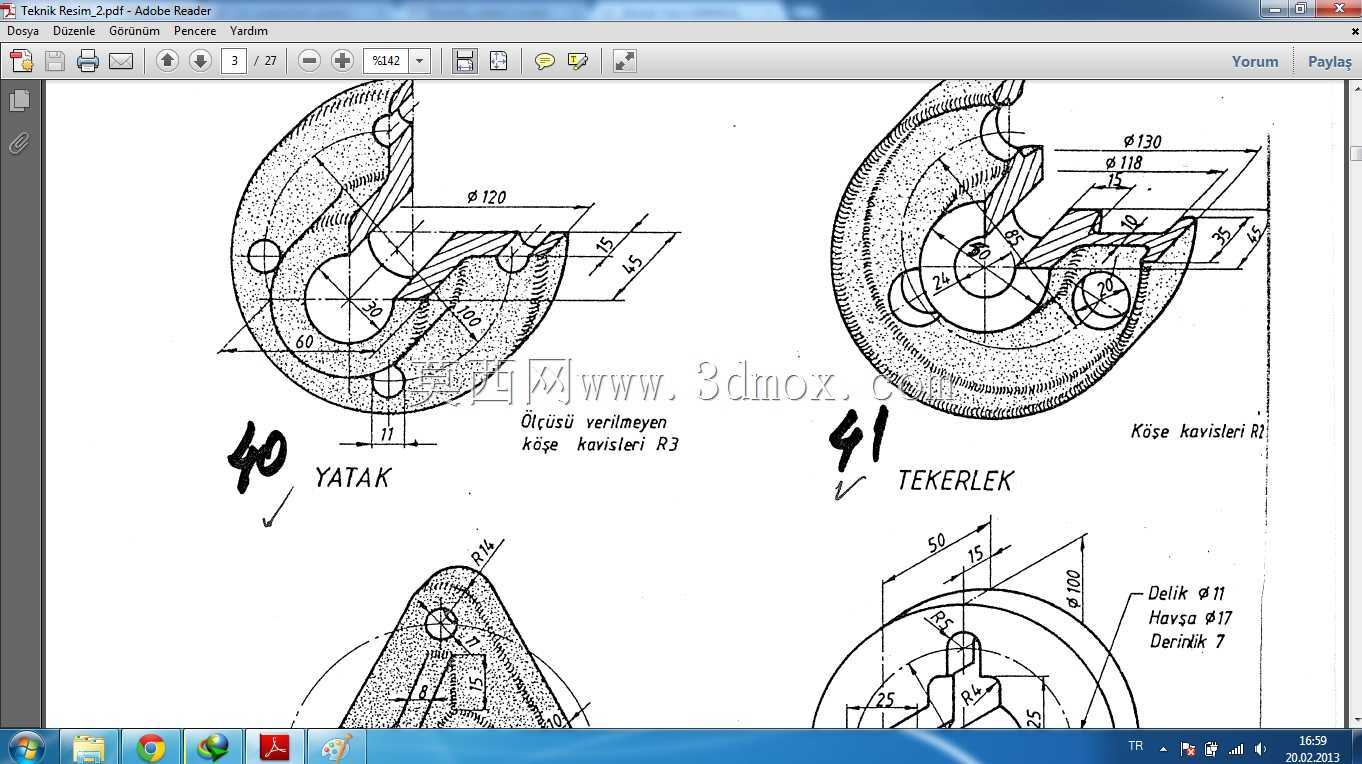
Task: Print the document using the printer icon
Action: pyautogui.click(x=88, y=61)
